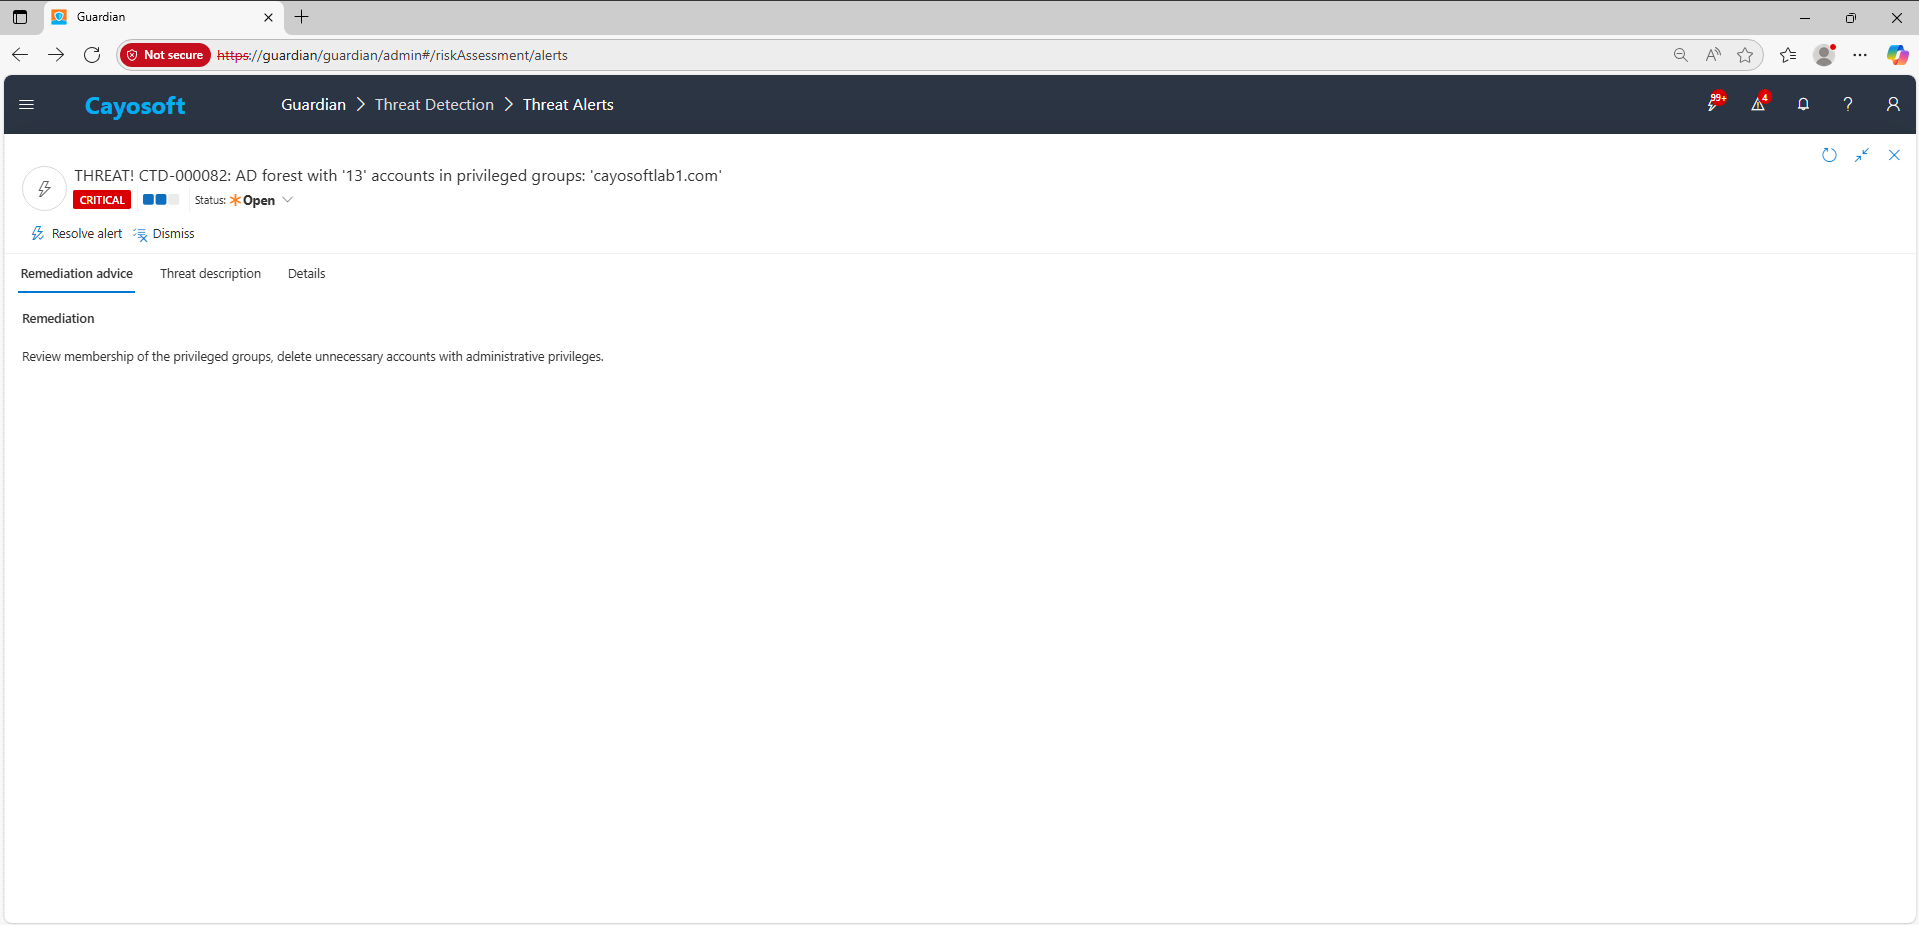Close the threat alert panel
Viewport: 1919px width, 925px height.
tap(1894, 155)
